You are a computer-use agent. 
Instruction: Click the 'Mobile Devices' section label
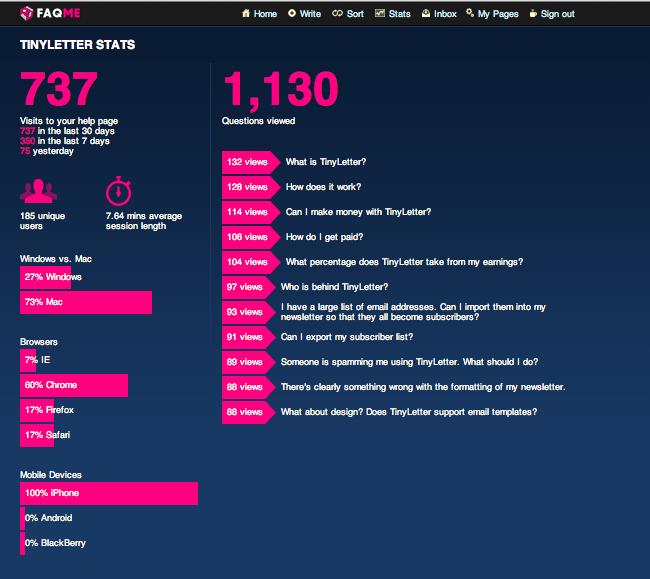tap(51, 475)
